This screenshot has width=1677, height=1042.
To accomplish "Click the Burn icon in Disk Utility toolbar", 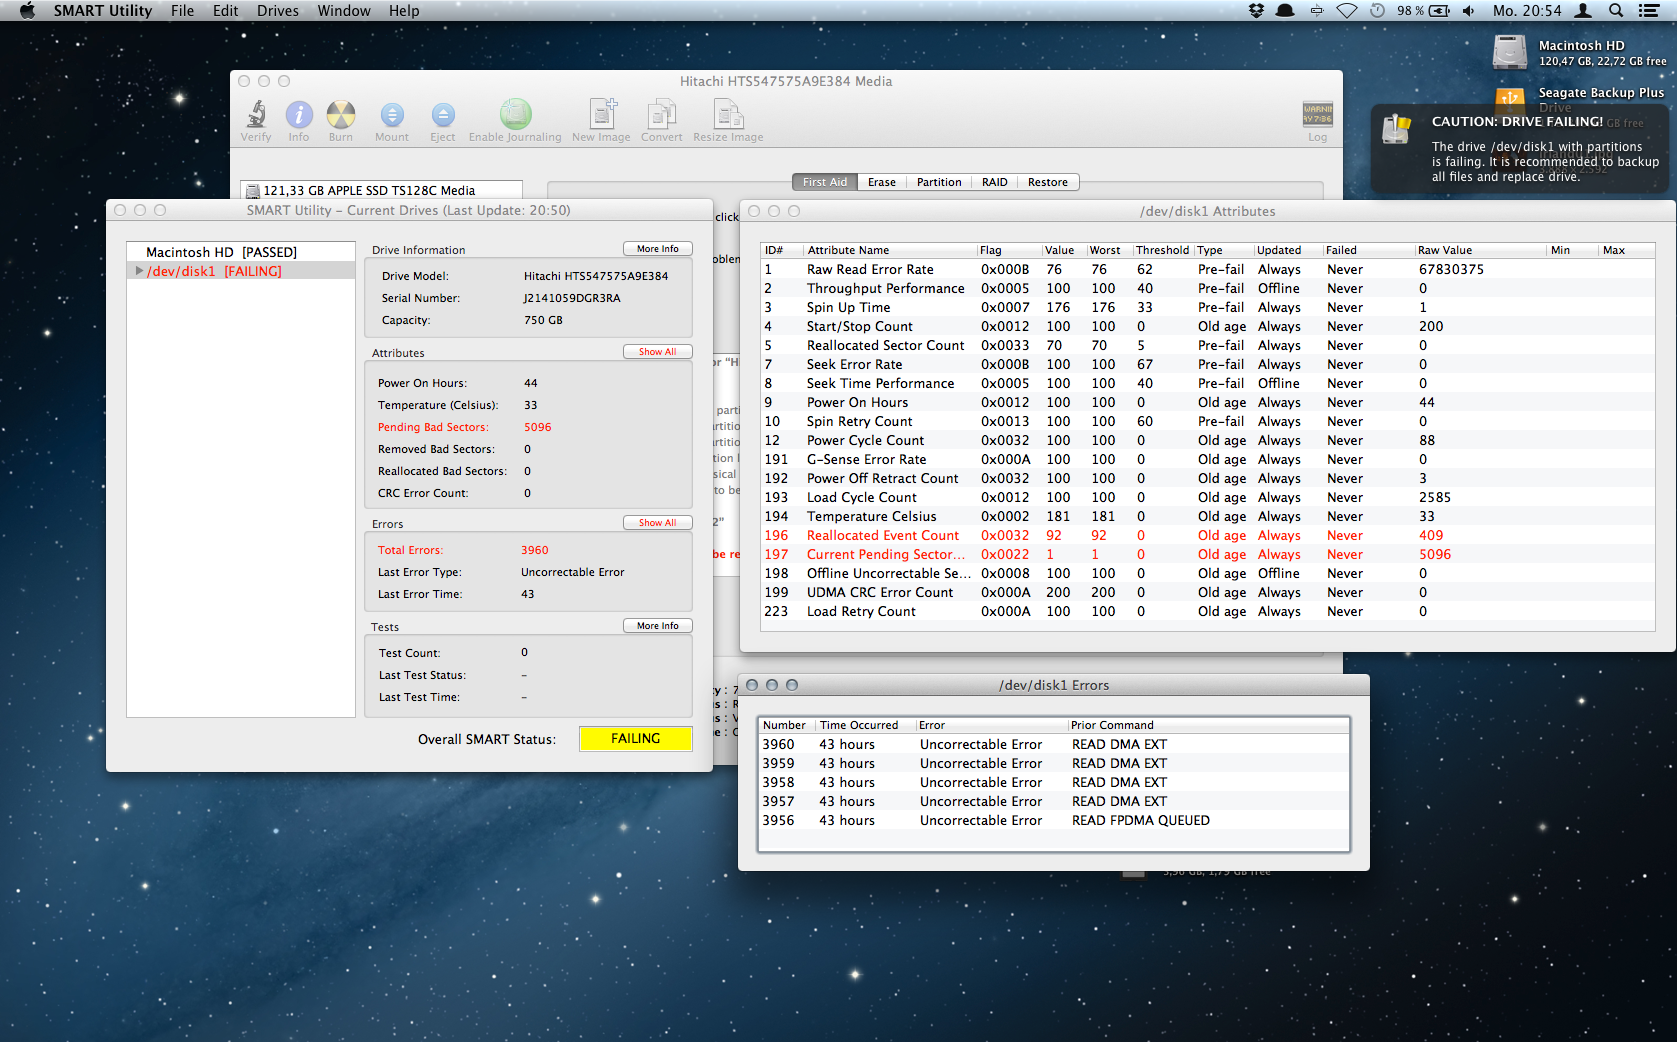I will (x=341, y=115).
